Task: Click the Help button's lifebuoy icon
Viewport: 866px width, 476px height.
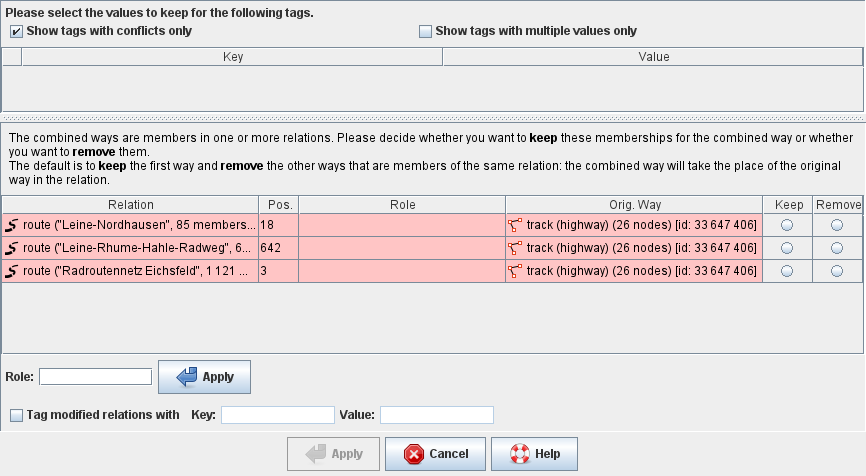Action: [519, 454]
